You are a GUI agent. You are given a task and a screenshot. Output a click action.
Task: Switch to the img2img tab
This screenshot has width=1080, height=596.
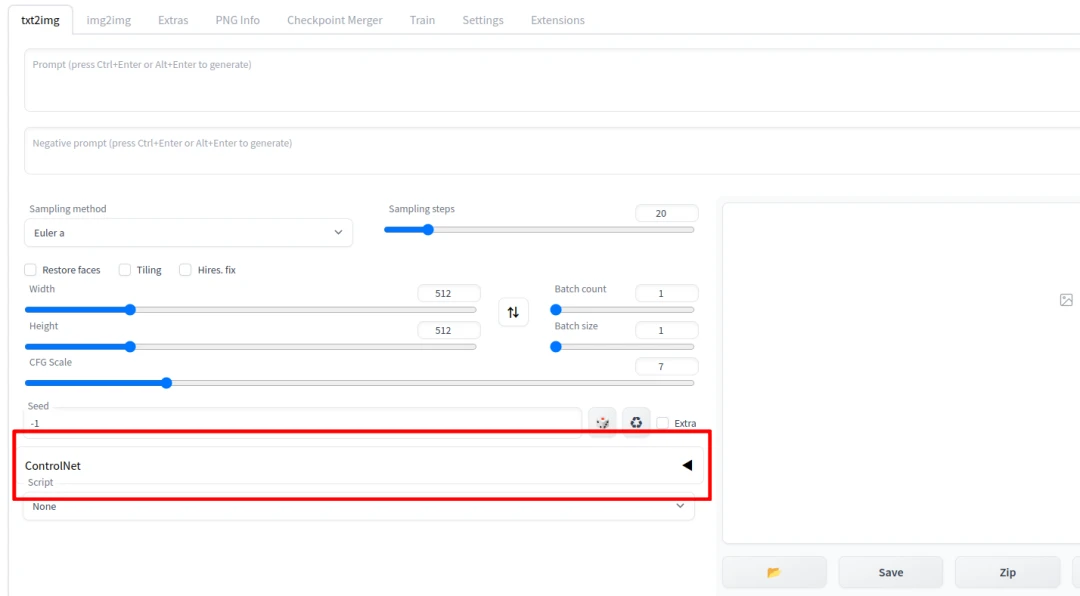pyautogui.click(x=109, y=20)
